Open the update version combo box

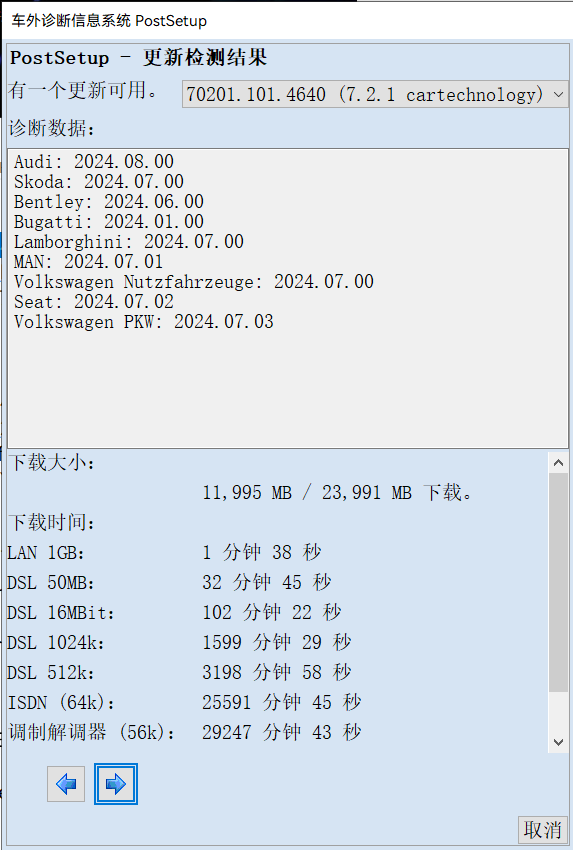click(x=375, y=95)
